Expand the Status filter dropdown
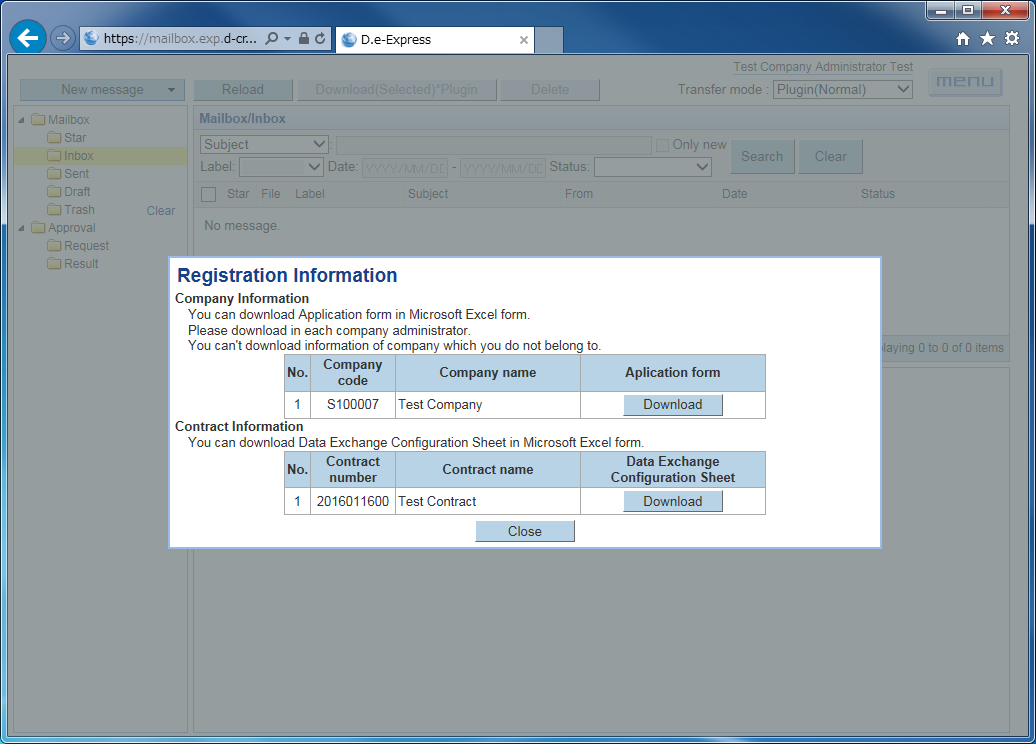 point(652,167)
